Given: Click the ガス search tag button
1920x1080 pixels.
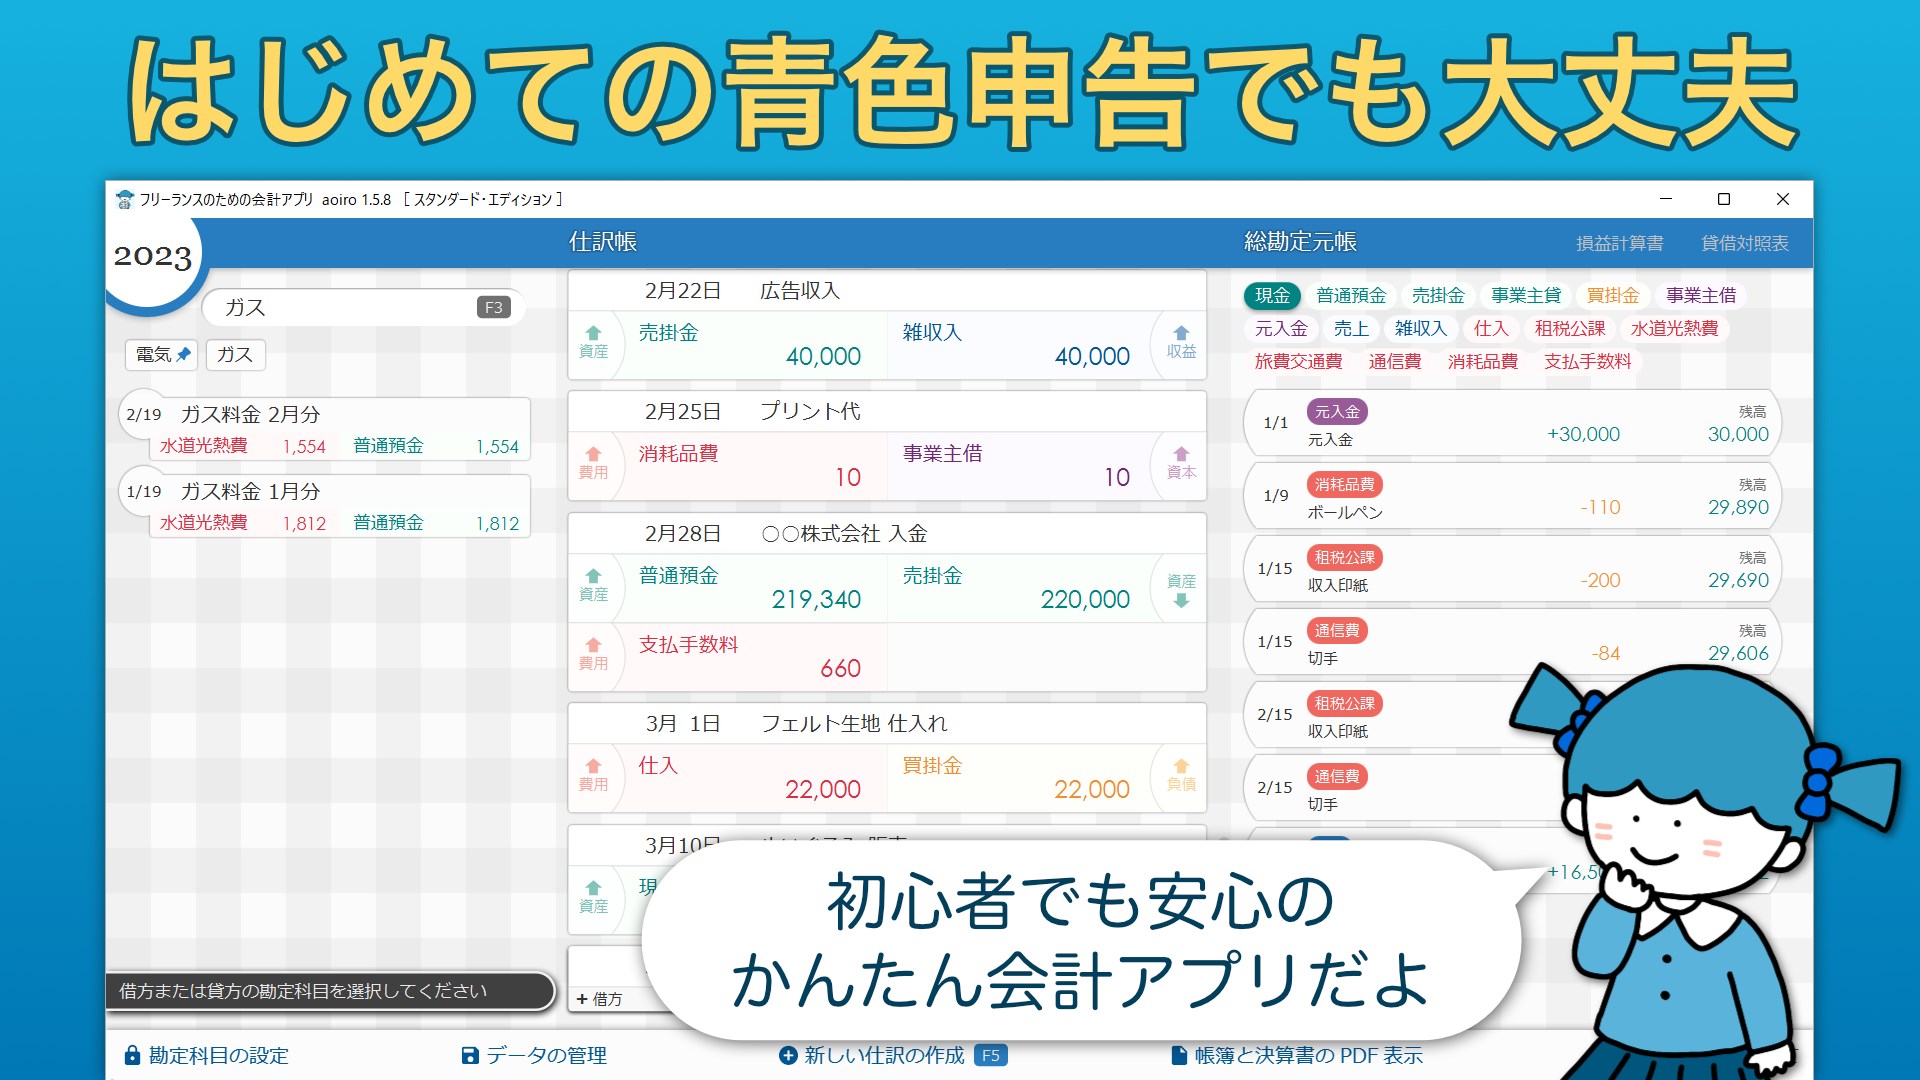Looking at the screenshot, I should pos(235,354).
